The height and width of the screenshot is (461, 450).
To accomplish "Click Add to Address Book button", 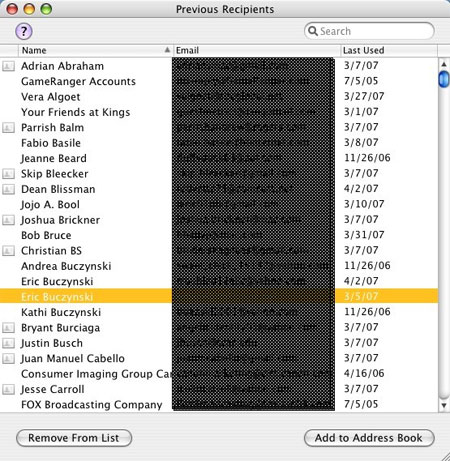I will [369, 438].
